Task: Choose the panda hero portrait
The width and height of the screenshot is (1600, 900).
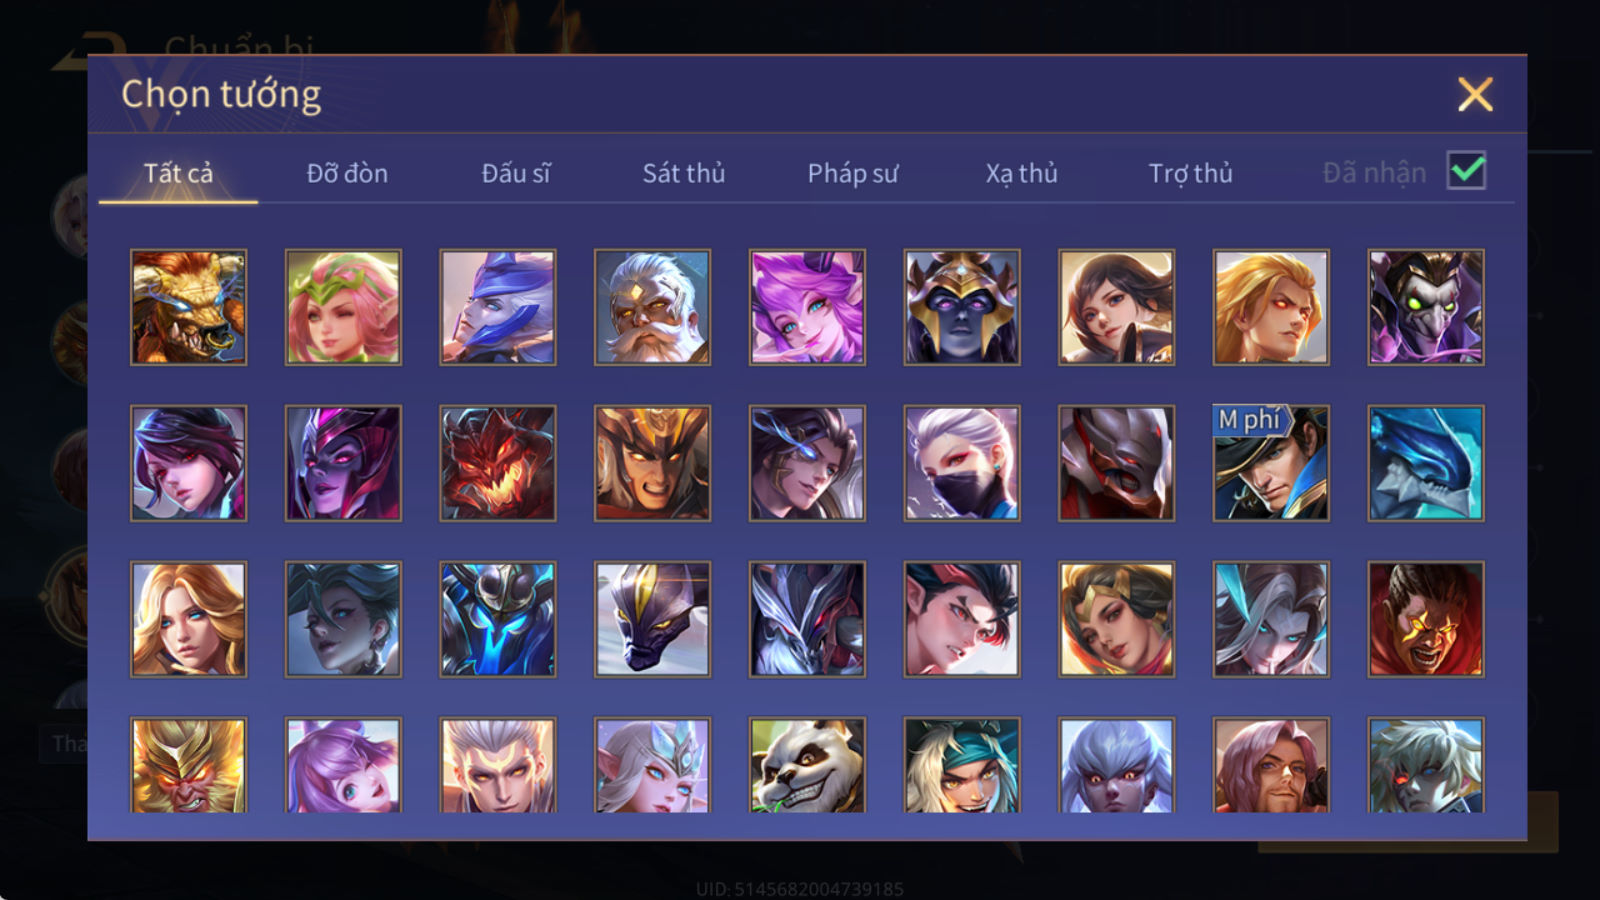Action: tap(807, 764)
